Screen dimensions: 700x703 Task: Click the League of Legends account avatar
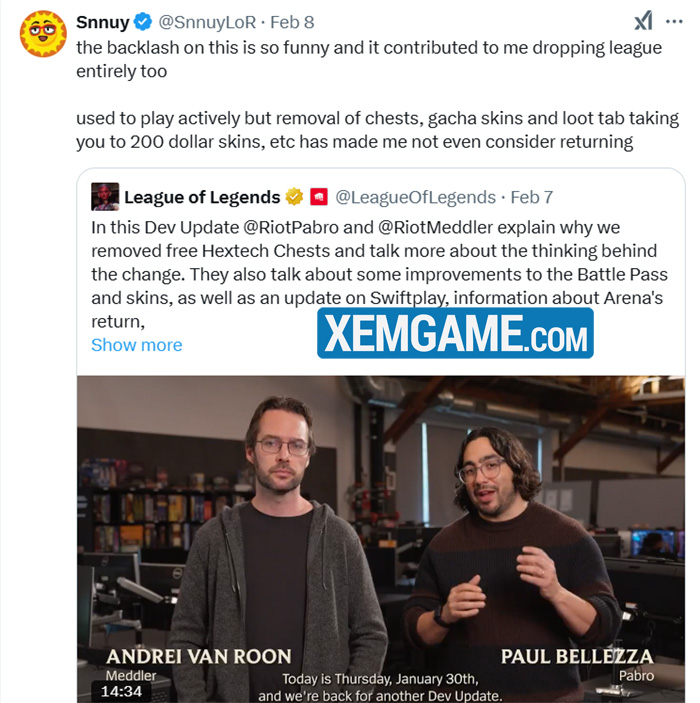point(105,196)
